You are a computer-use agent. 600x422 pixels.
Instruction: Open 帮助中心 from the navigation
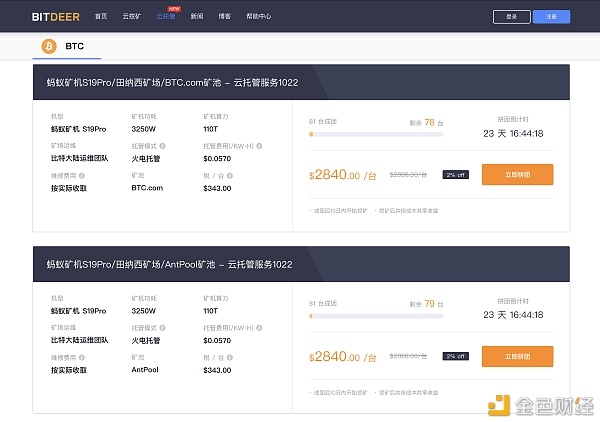coord(259,16)
